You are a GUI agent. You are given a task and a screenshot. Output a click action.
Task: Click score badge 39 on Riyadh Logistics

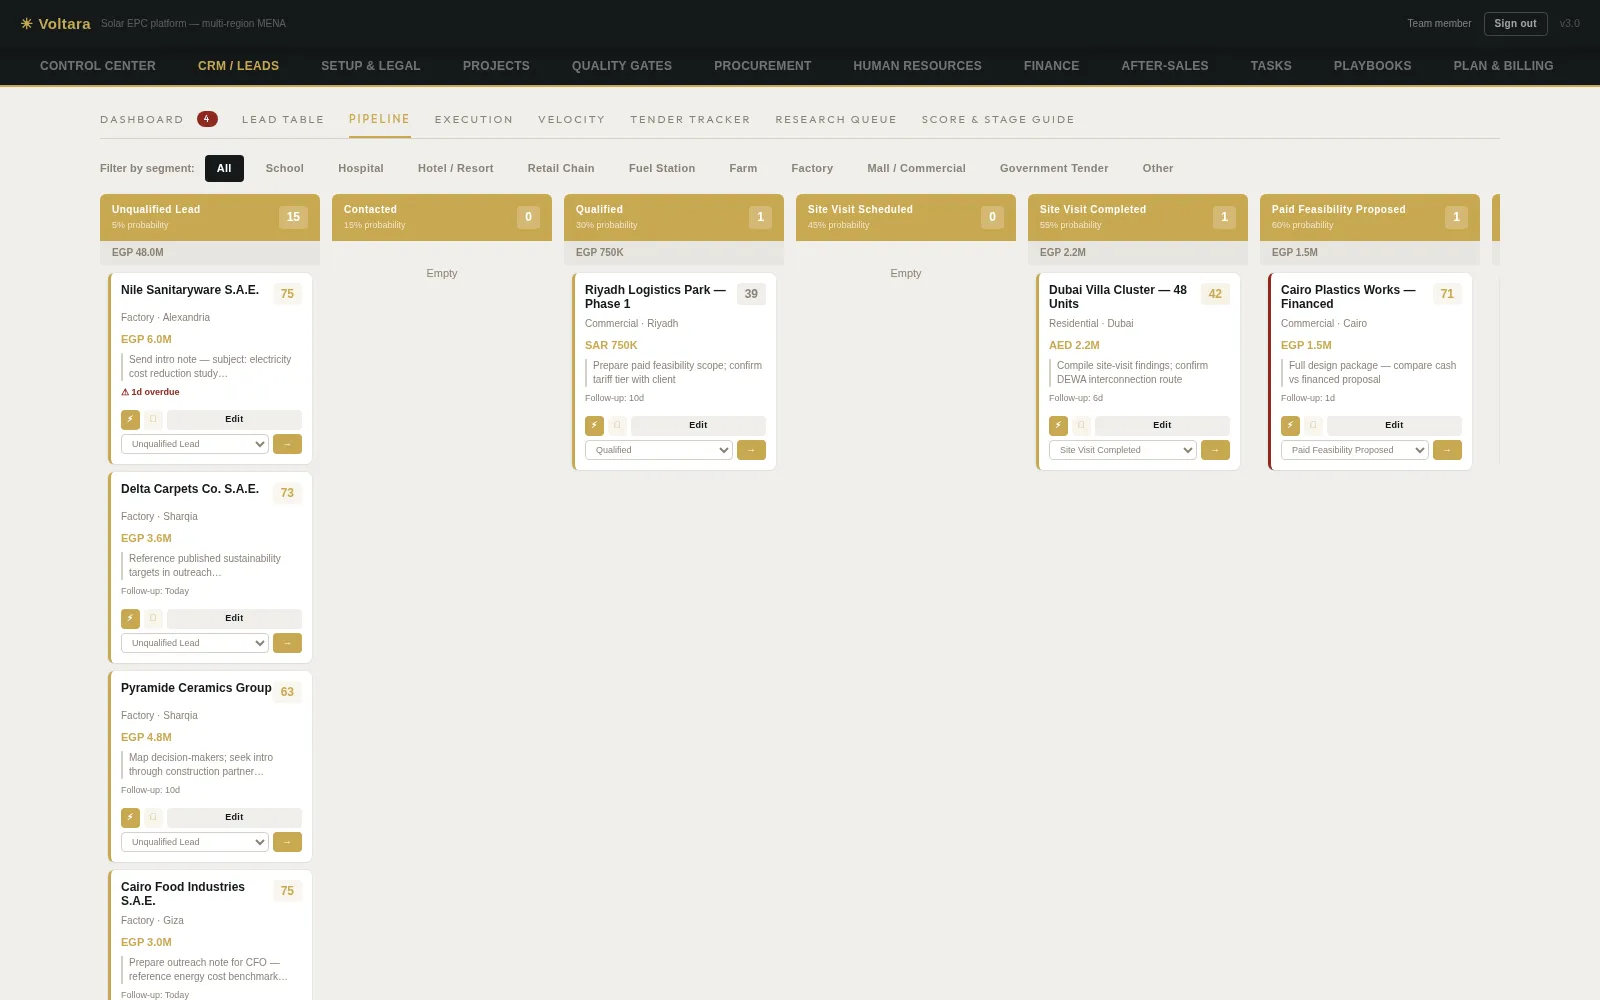(x=751, y=294)
